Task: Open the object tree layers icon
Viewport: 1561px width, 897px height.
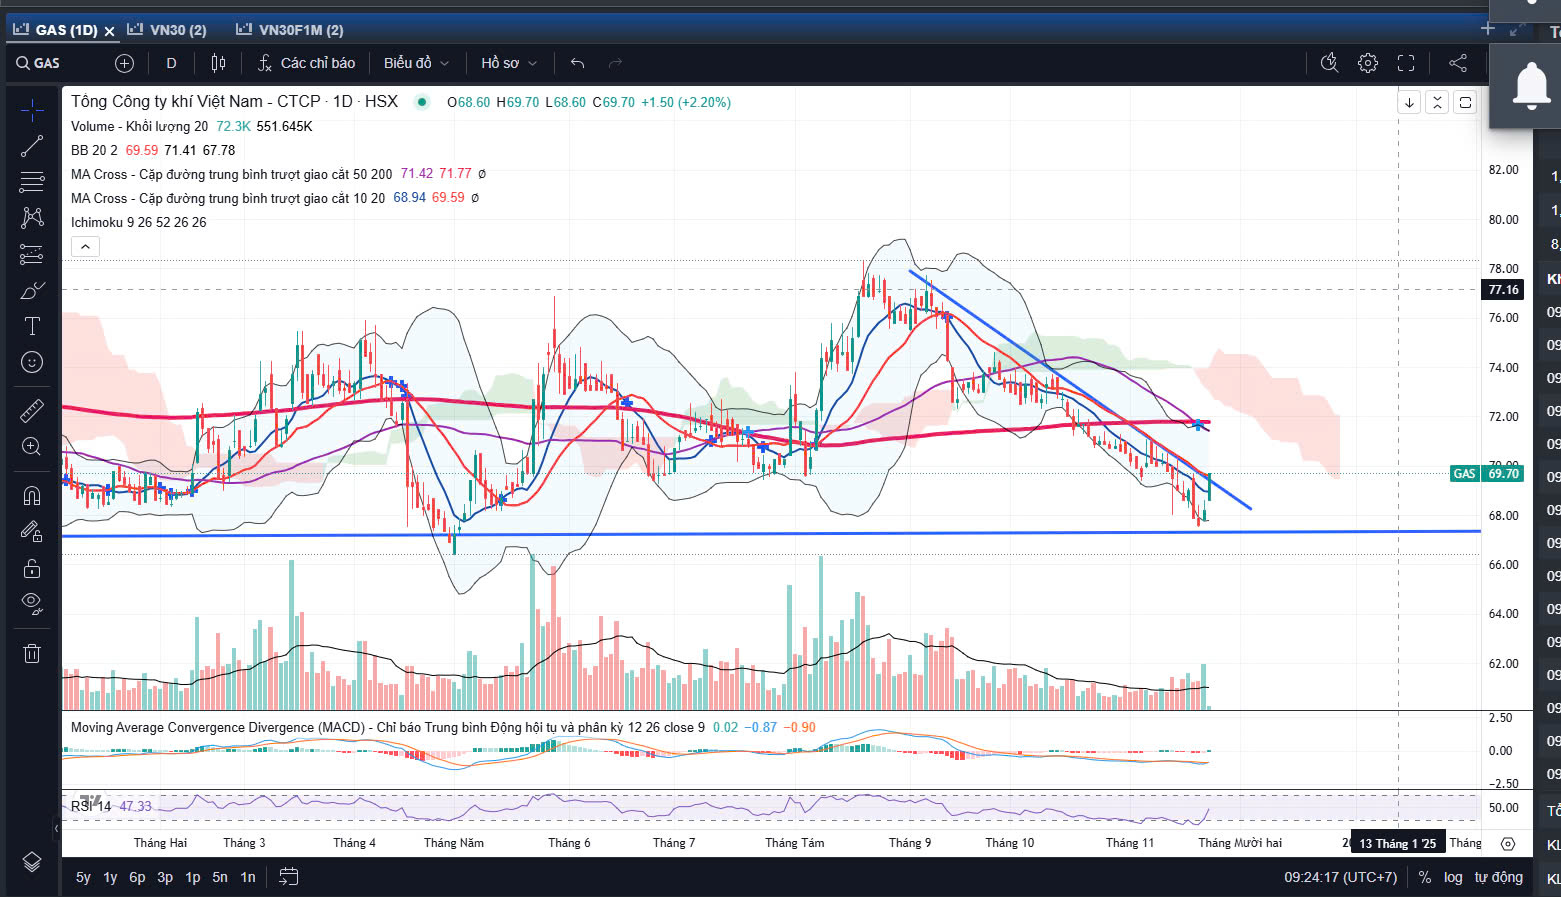Action: (x=32, y=862)
